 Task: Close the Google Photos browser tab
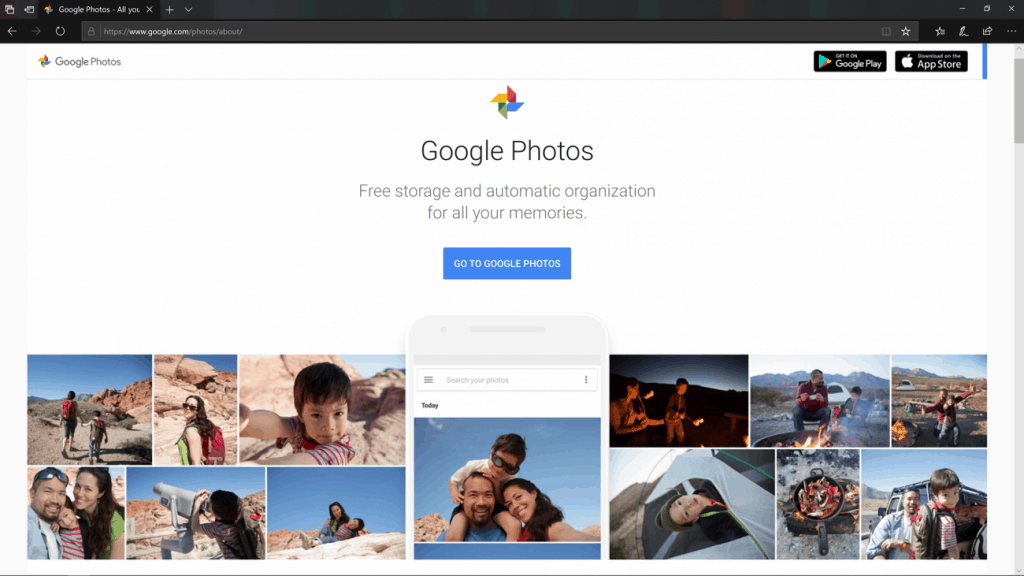click(150, 10)
